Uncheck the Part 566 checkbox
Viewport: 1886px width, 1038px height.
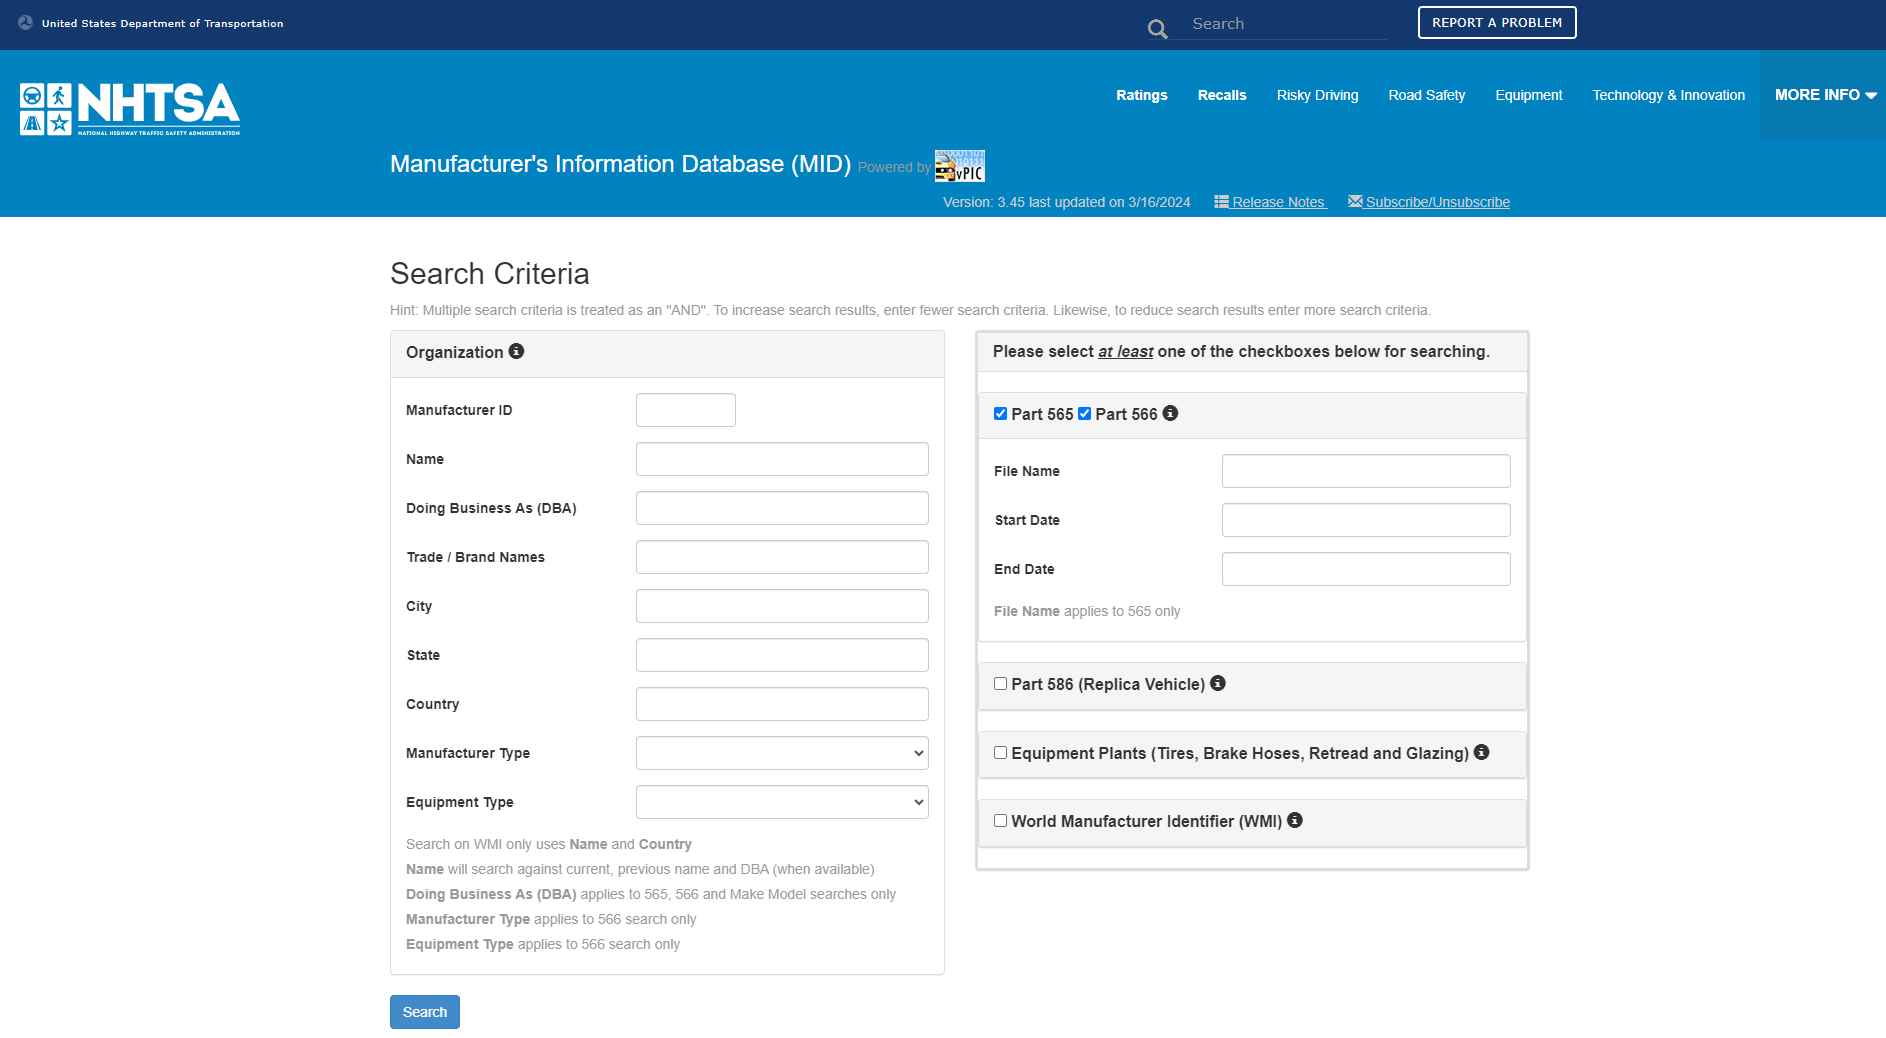(1084, 414)
